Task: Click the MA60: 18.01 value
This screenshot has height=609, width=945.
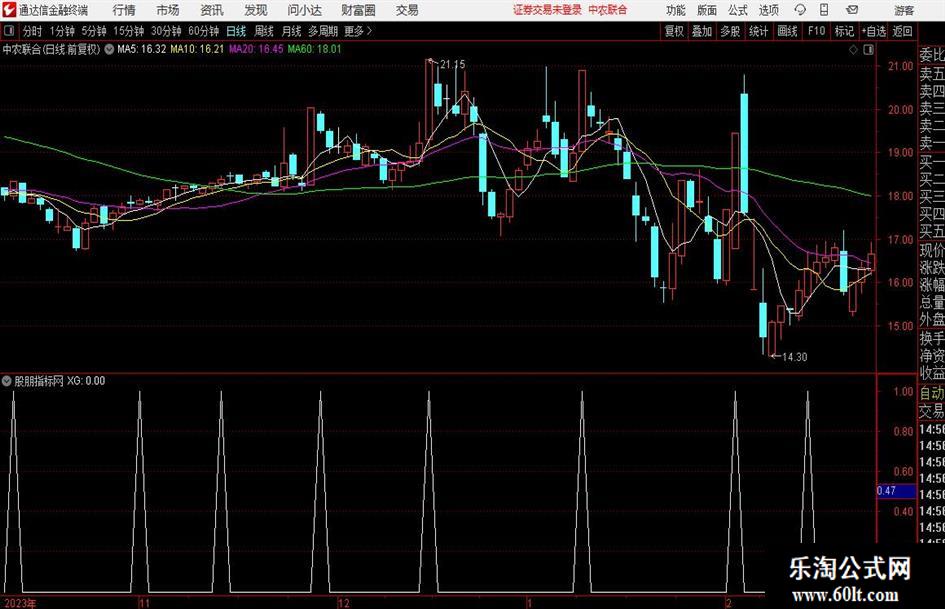Action: click(315, 49)
